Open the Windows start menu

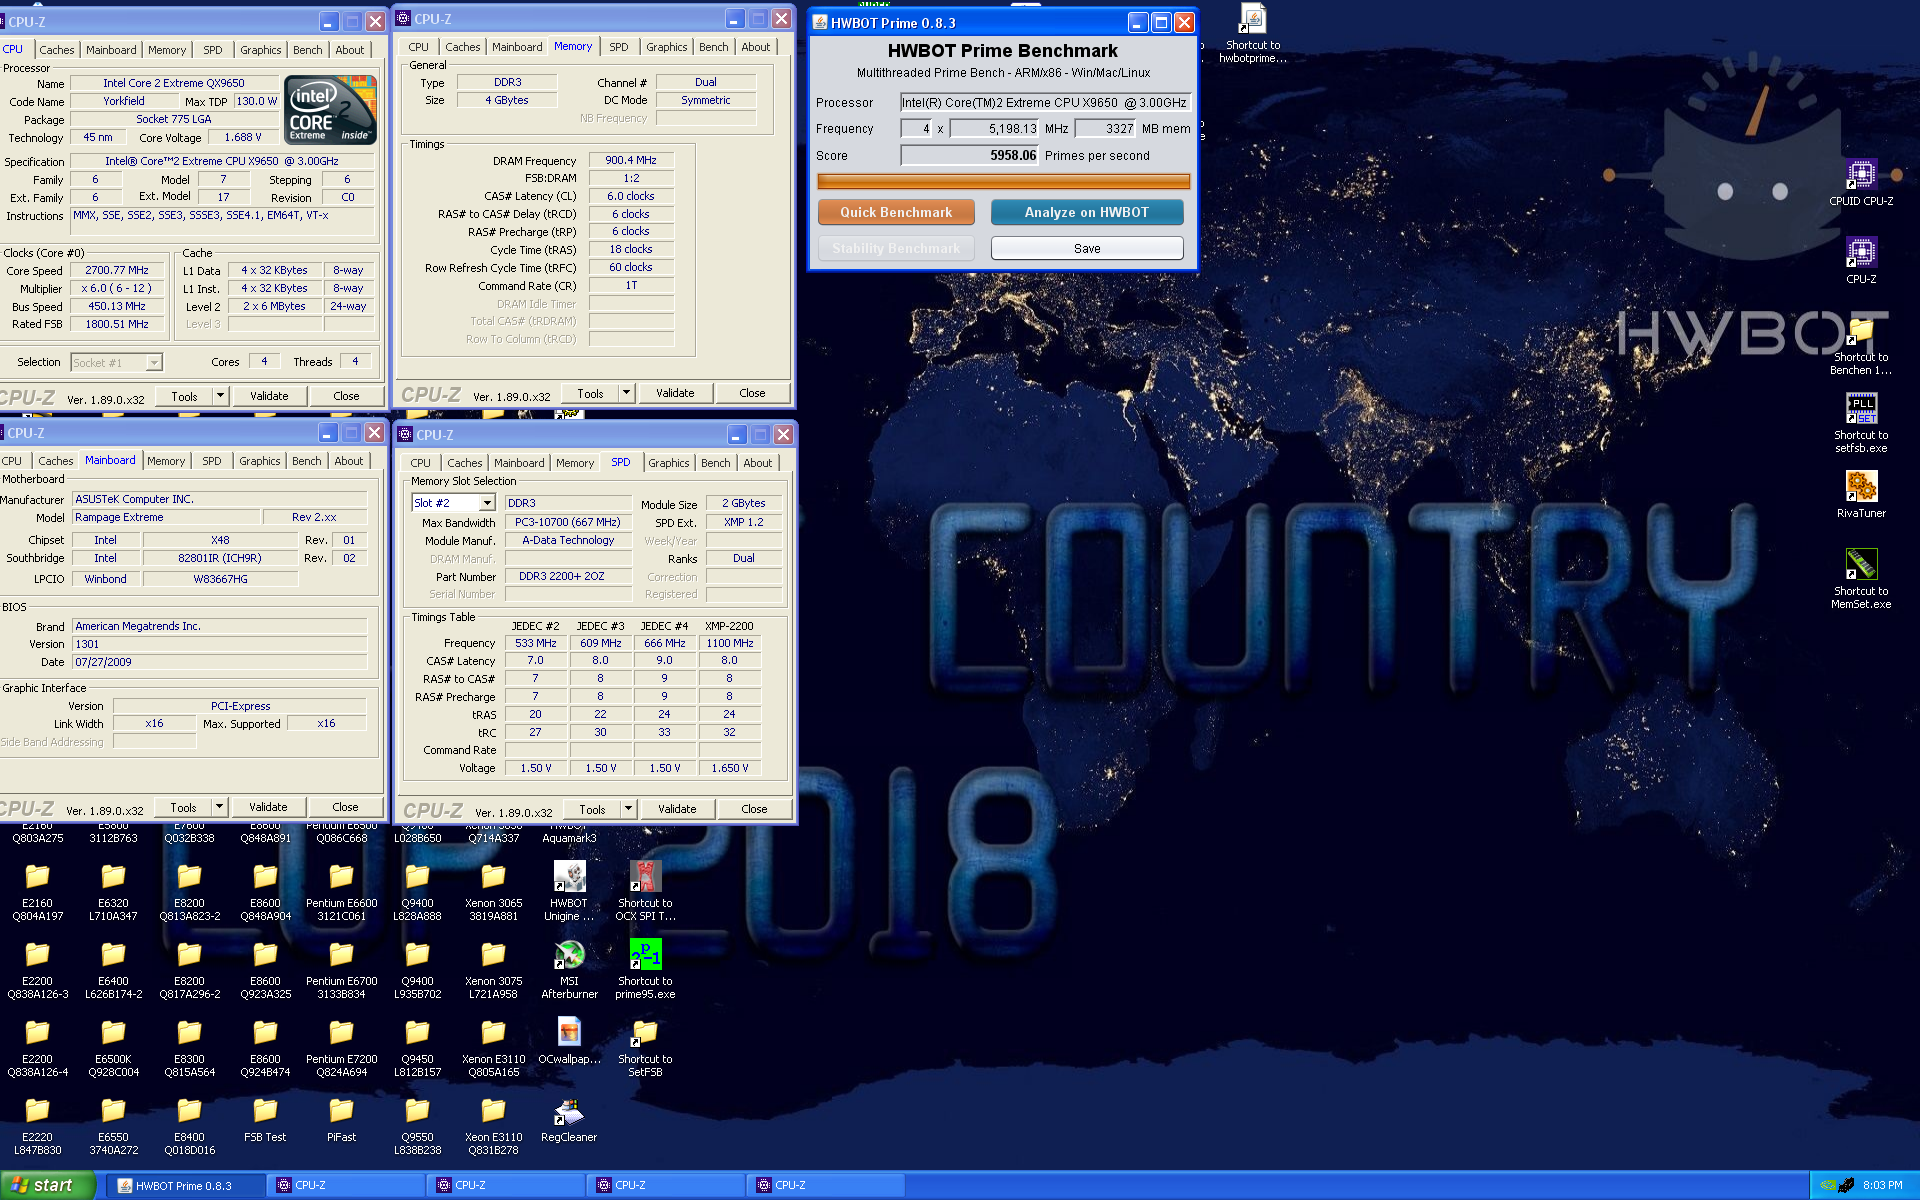point(48,1185)
